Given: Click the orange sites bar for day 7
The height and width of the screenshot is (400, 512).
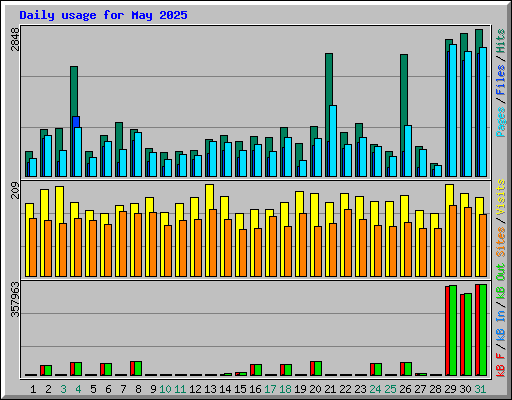Looking at the screenshot, I should click(x=123, y=244).
